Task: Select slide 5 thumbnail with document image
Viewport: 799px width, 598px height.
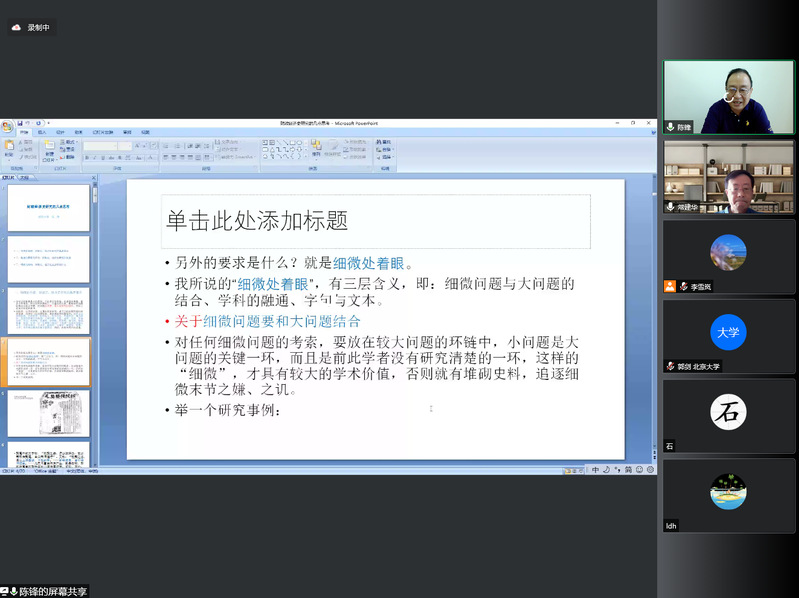Action: pyautogui.click(x=48, y=413)
